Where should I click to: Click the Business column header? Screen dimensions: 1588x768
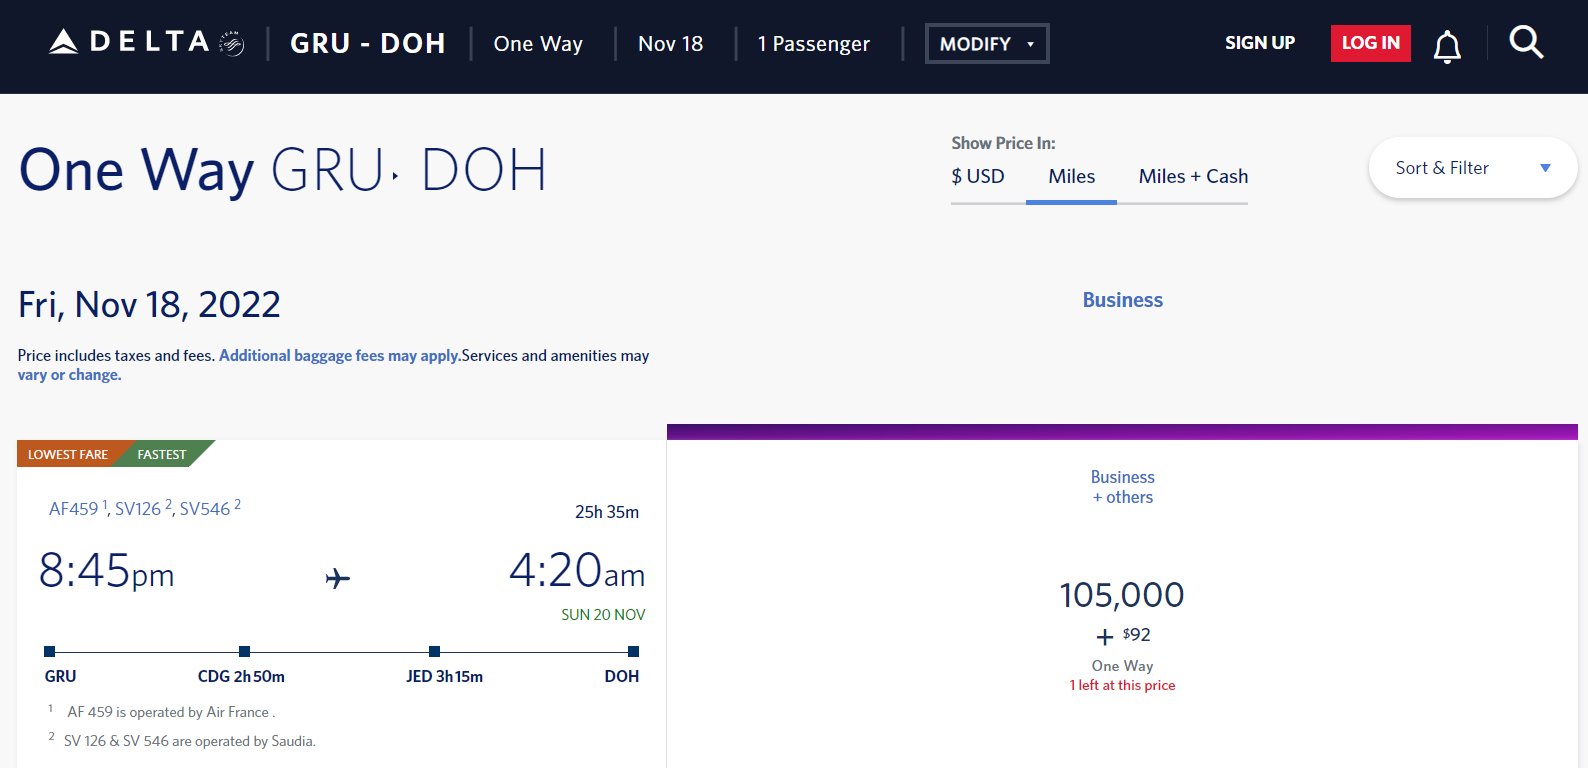point(1123,300)
